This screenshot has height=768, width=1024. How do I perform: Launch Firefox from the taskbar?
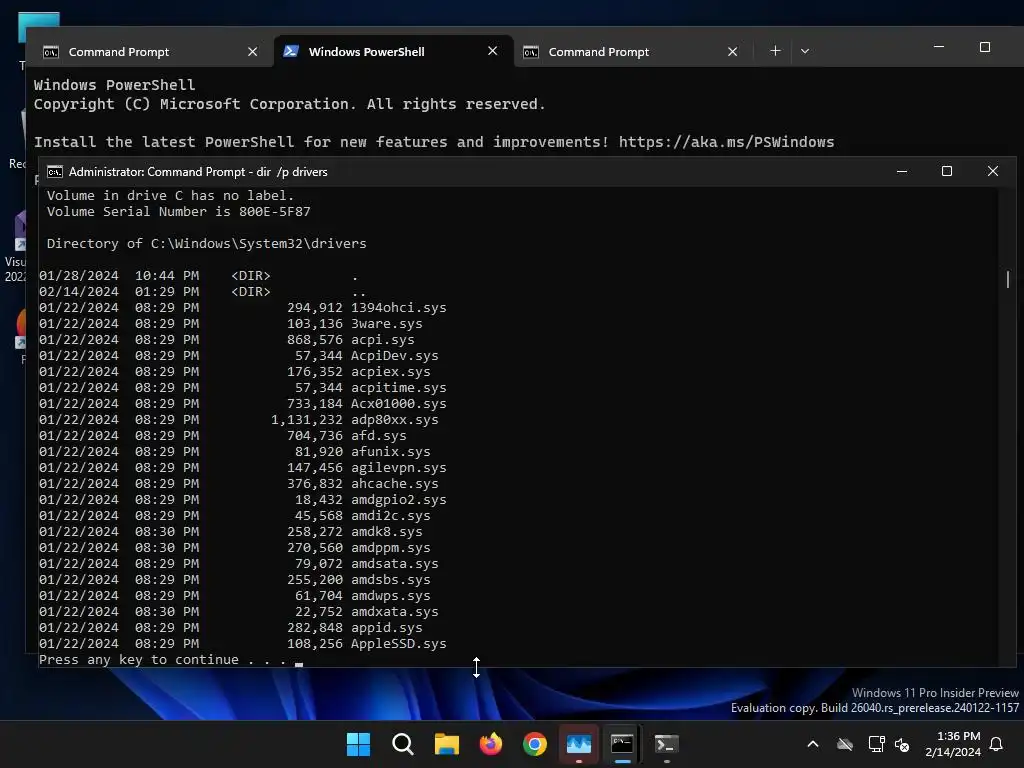point(490,744)
